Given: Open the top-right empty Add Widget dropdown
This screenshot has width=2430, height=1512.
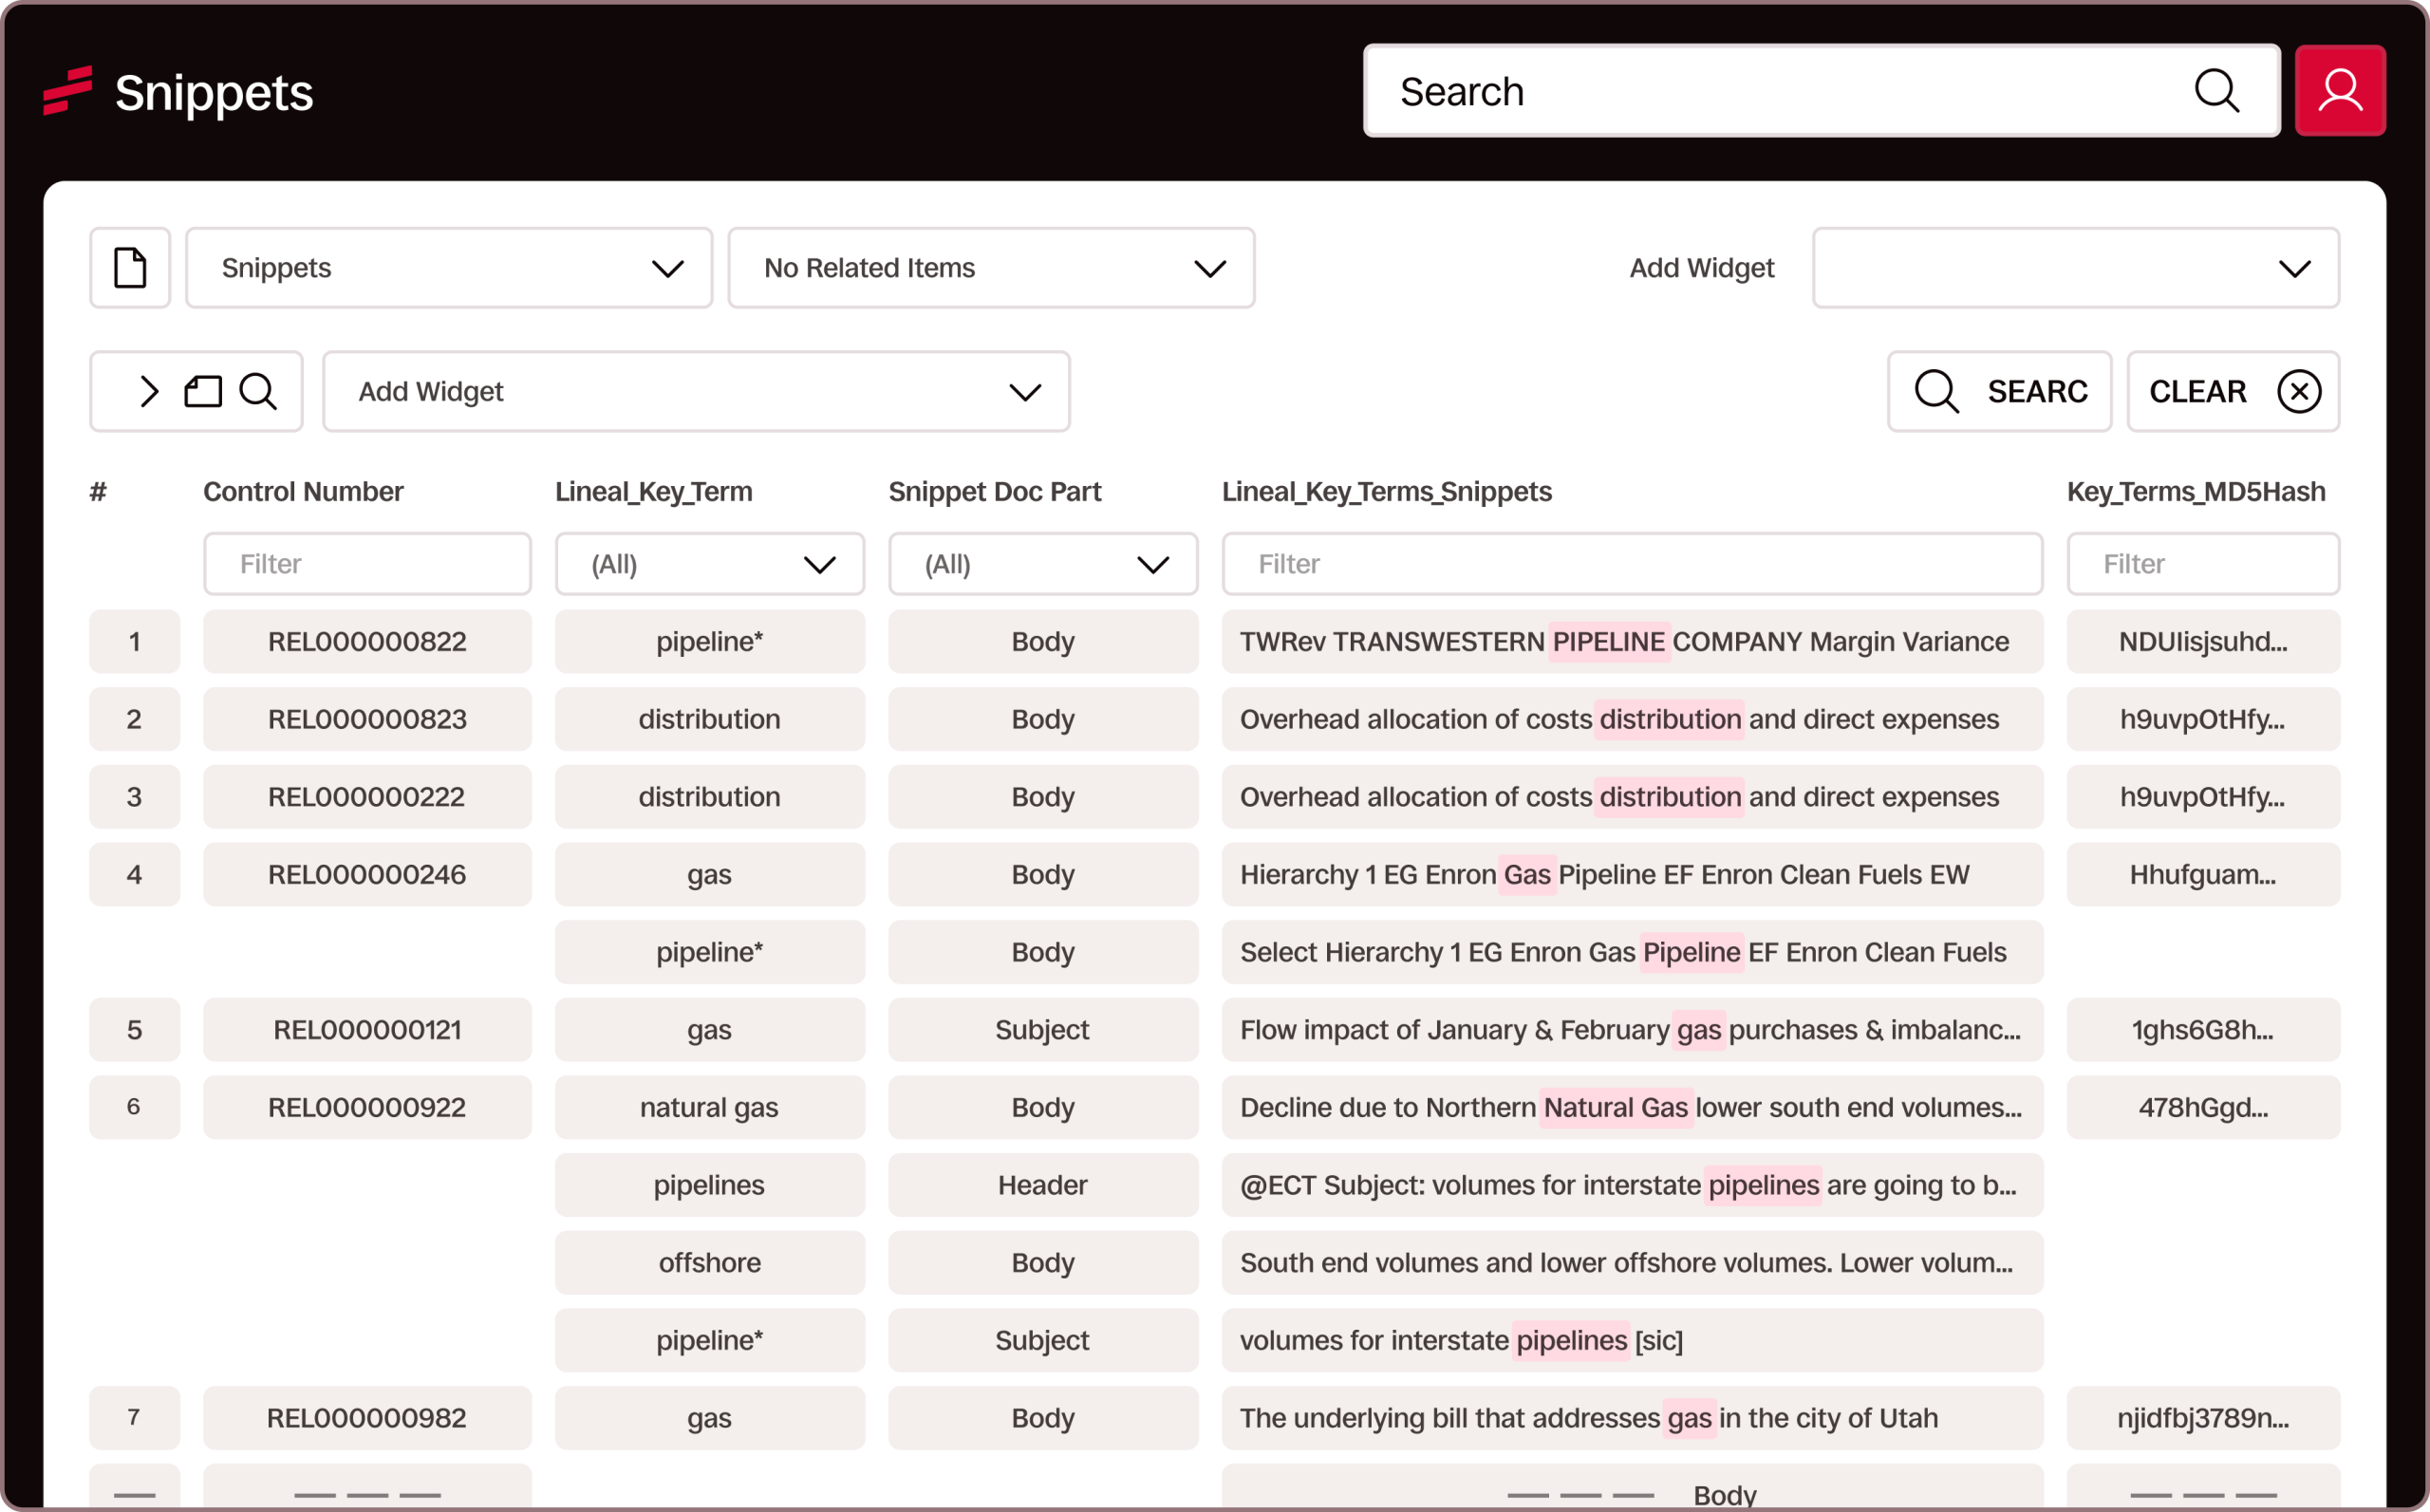Looking at the screenshot, I should point(2075,268).
